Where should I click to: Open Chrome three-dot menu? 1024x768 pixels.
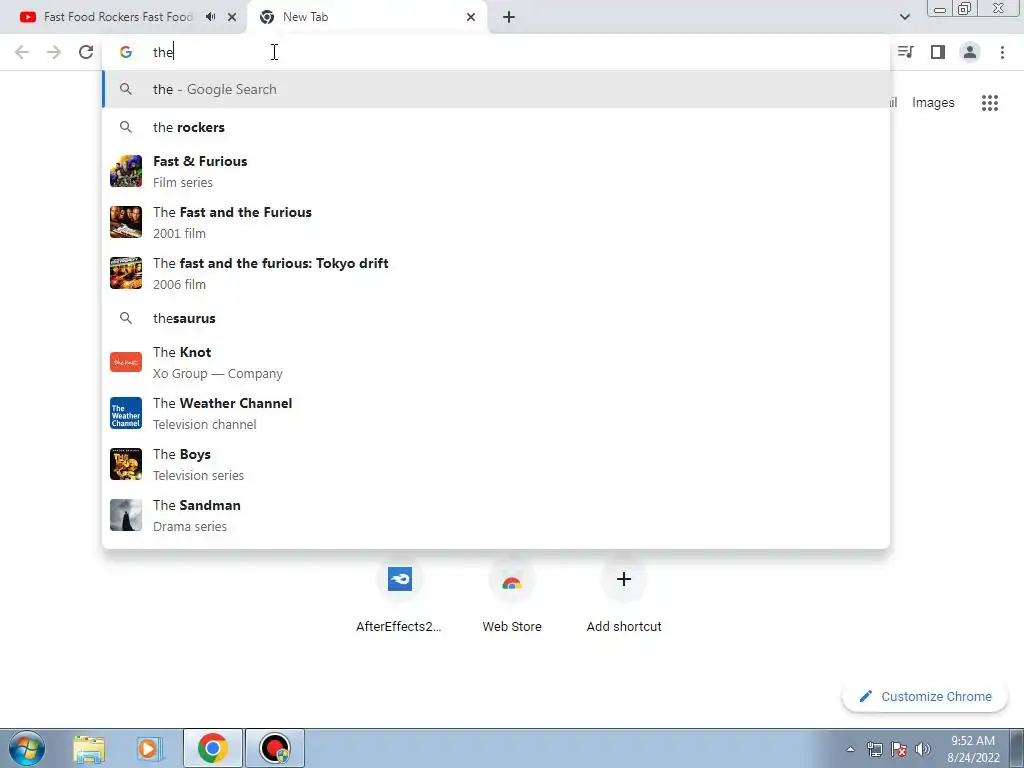coord(1002,52)
